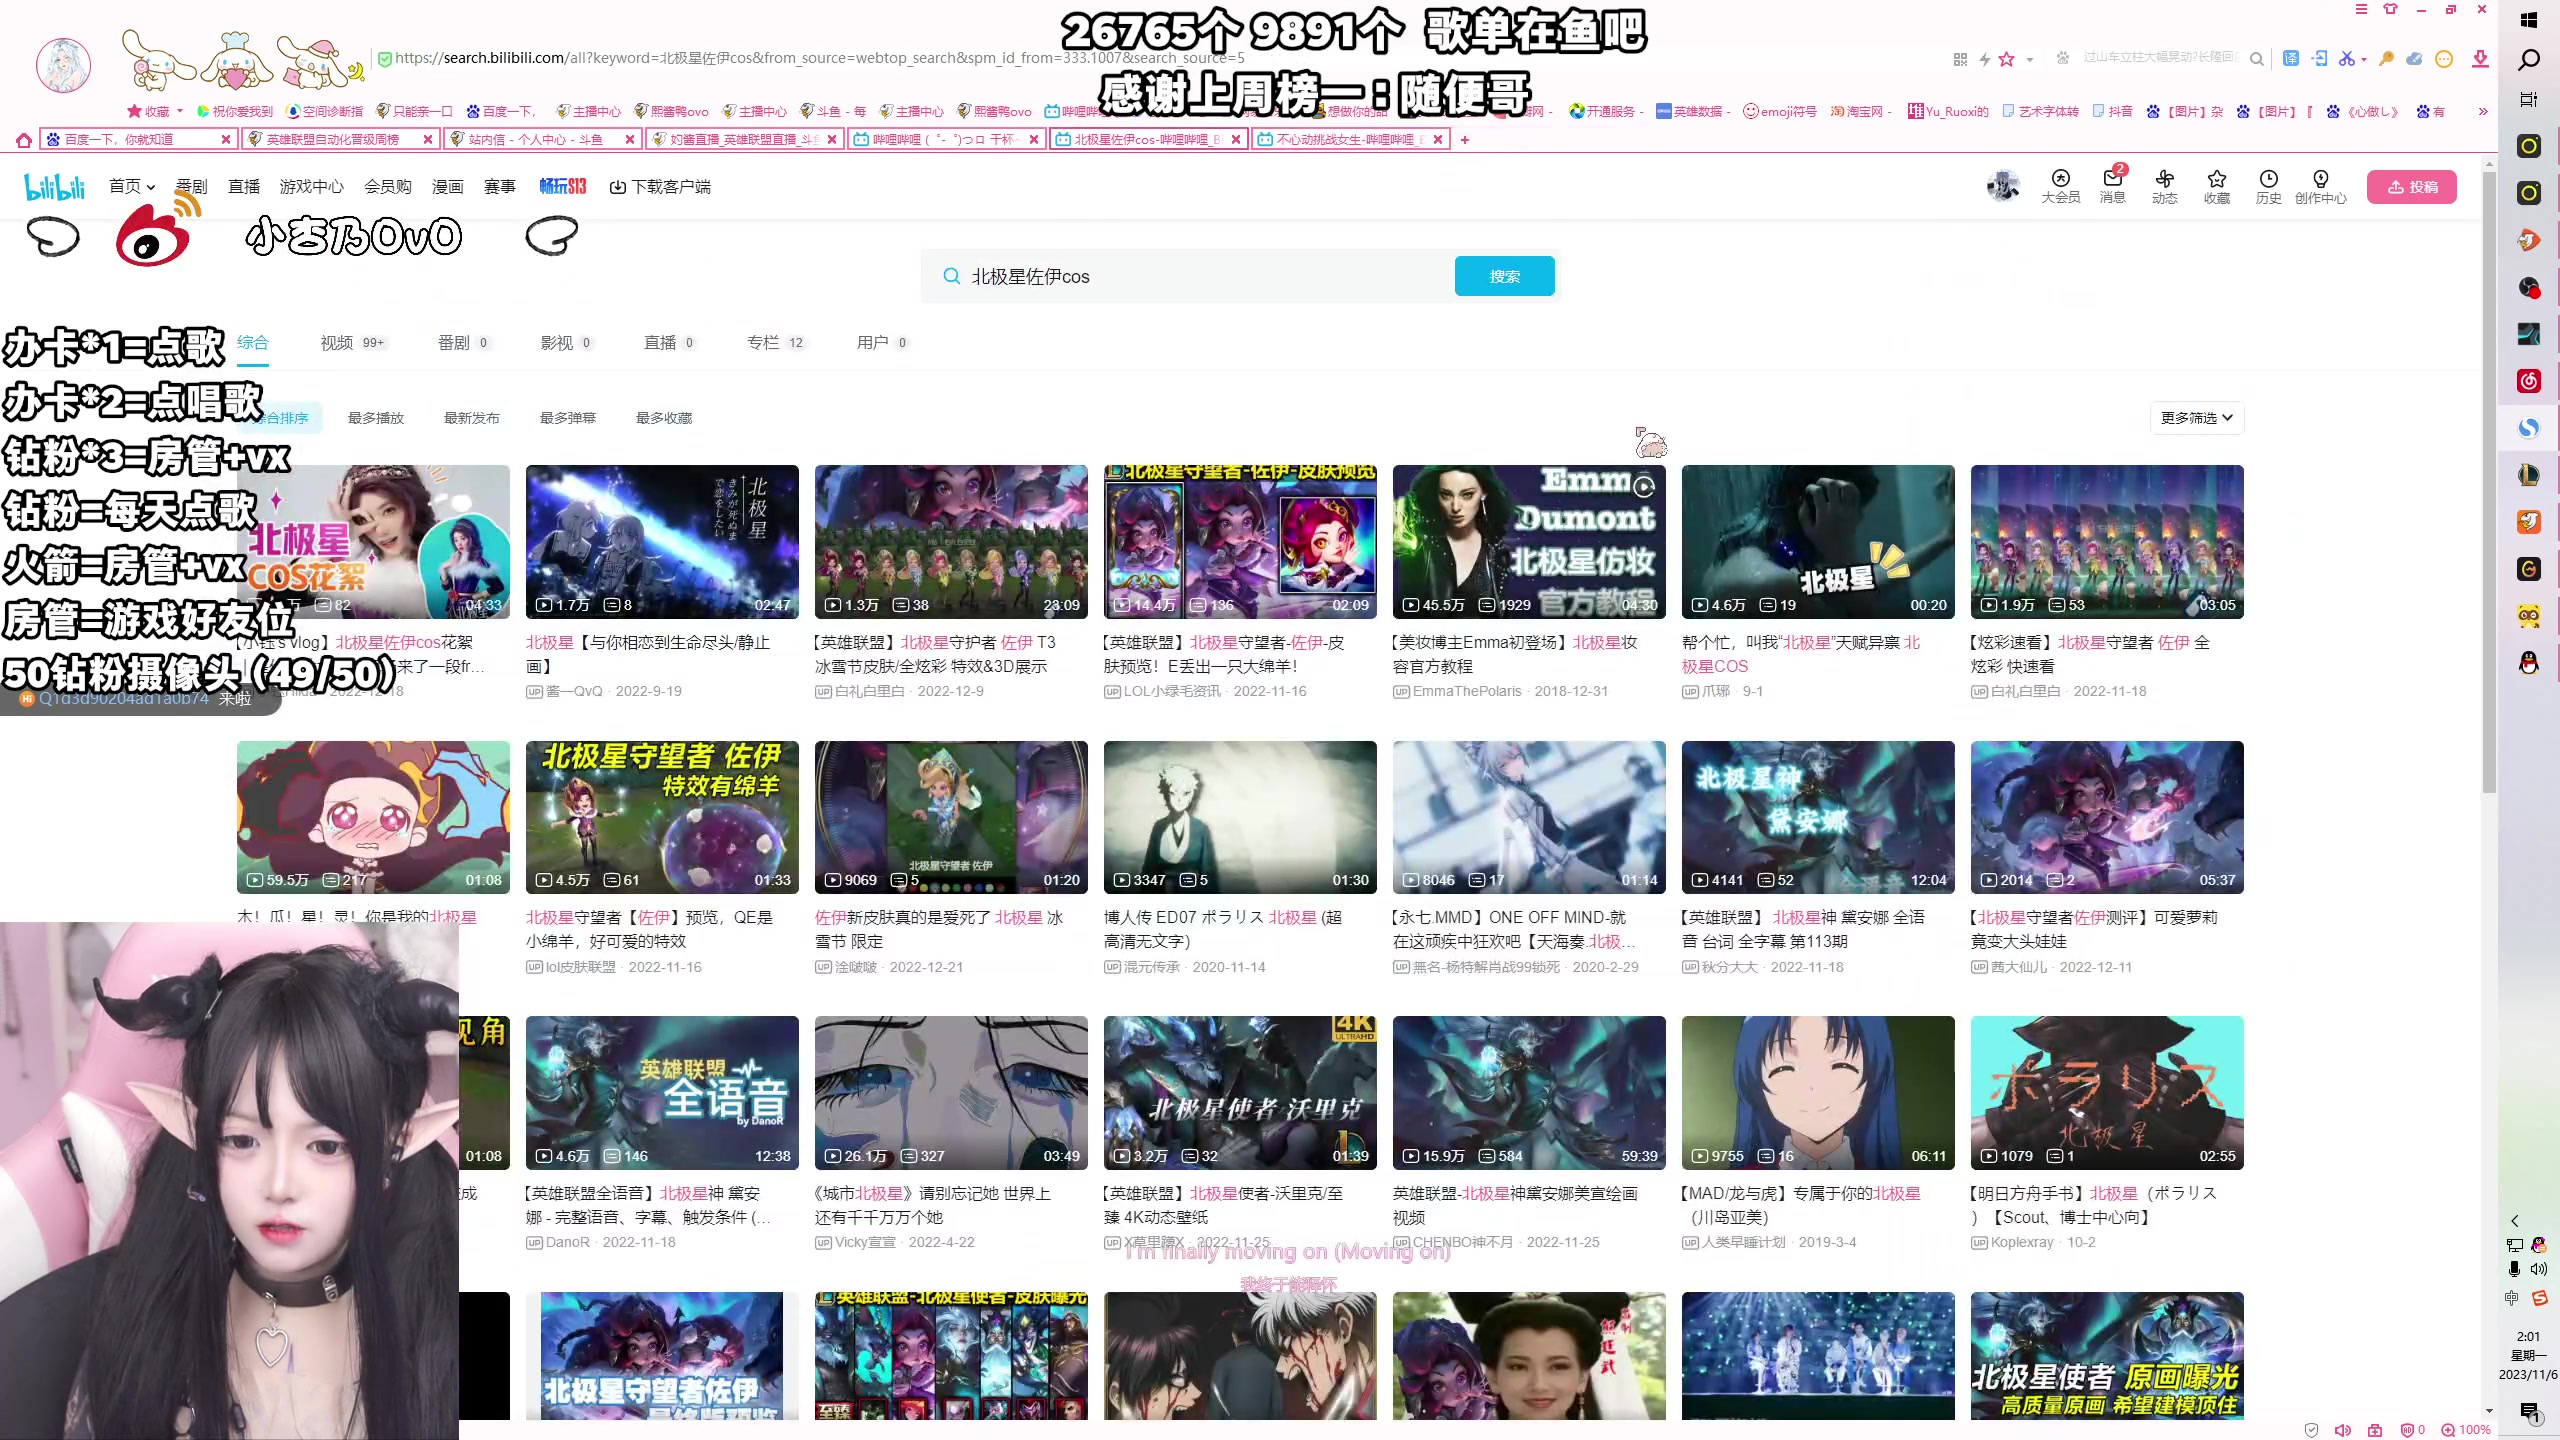Toggle Chinese 中 input mode in tray
The image size is (2560, 1440).
2511,1298
